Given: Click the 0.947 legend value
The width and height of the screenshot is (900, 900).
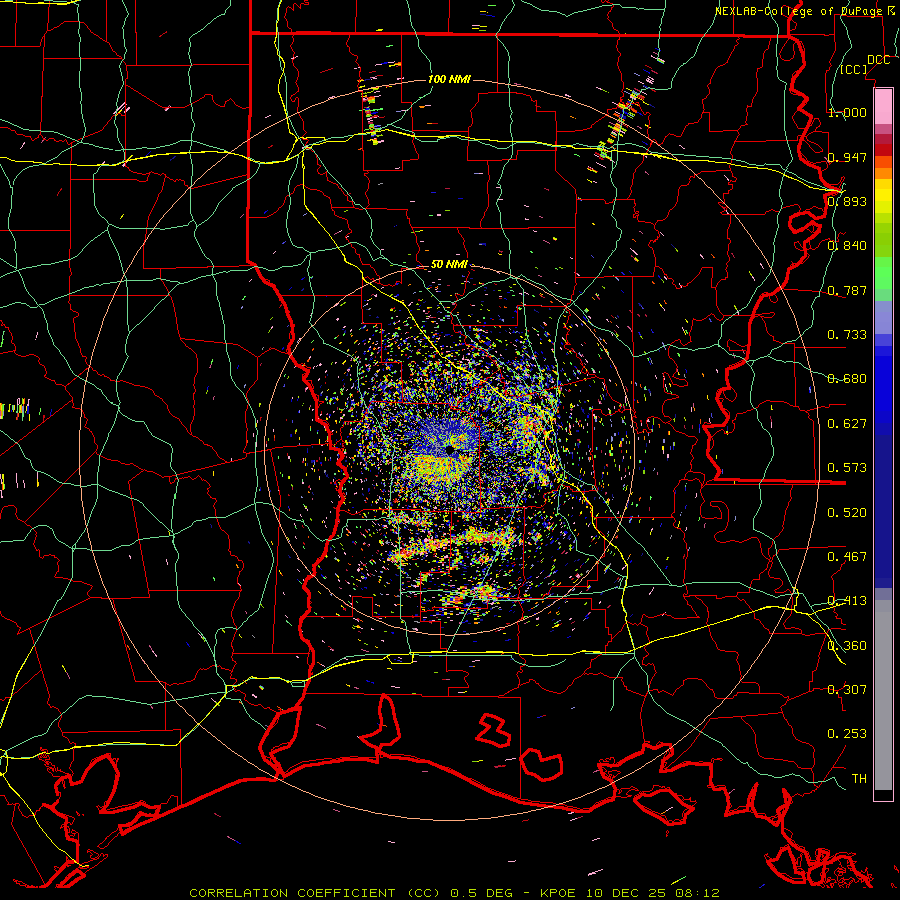Looking at the screenshot, I should 847,157.
